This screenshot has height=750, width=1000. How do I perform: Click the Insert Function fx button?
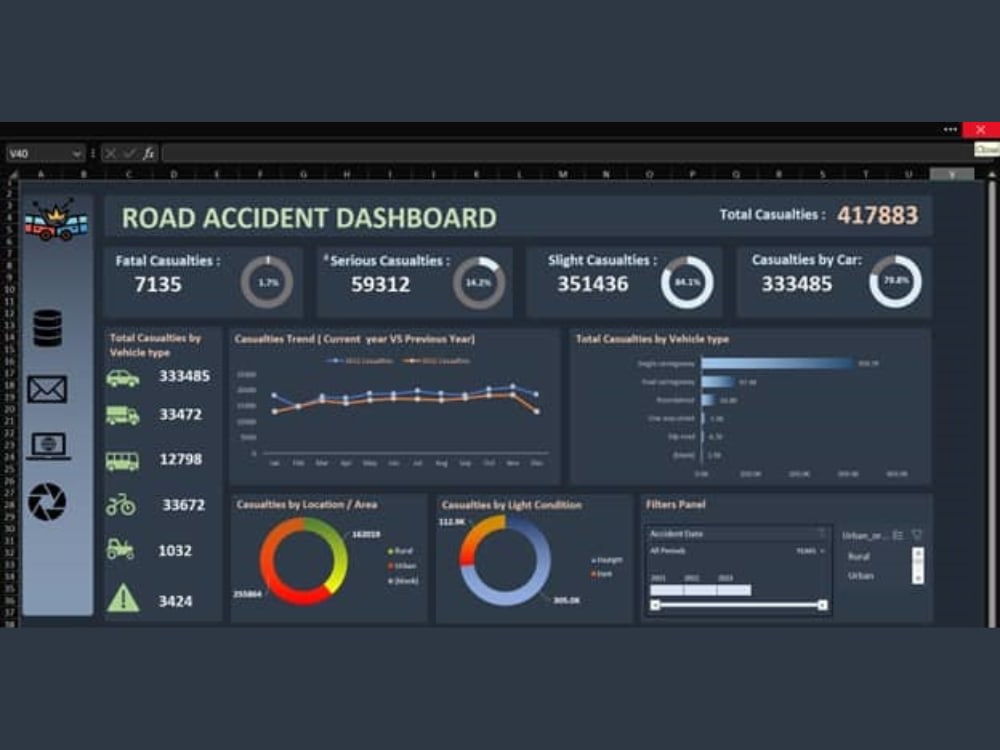click(148, 153)
